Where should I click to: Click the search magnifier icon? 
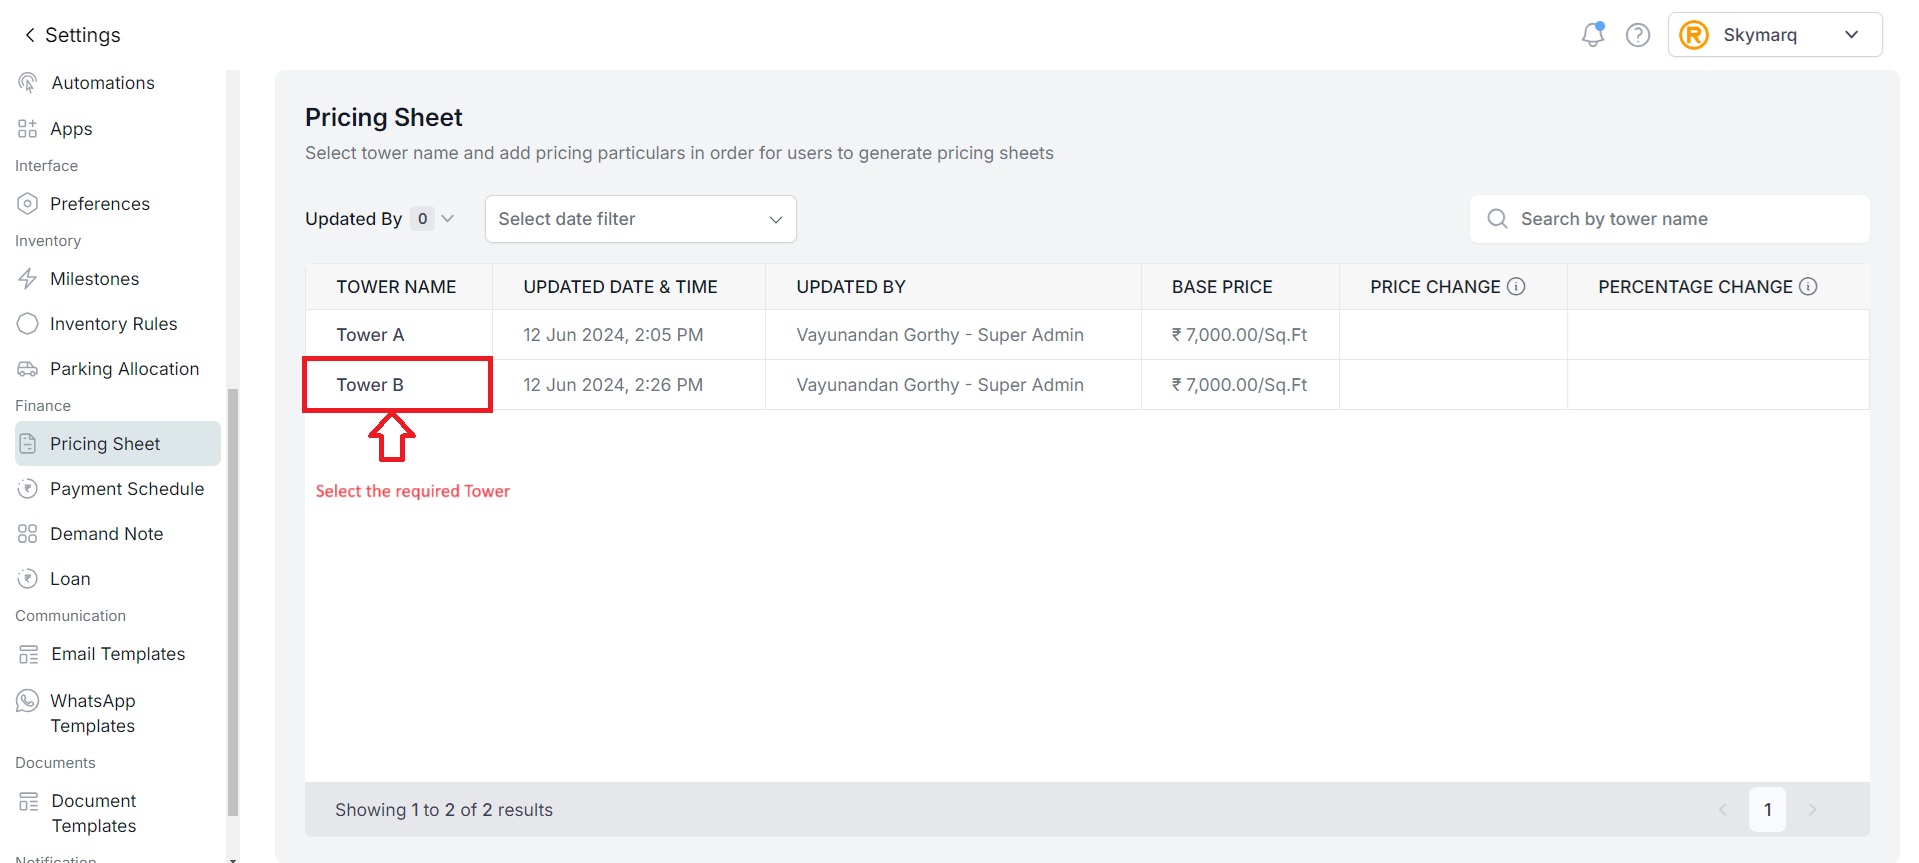(1497, 219)
